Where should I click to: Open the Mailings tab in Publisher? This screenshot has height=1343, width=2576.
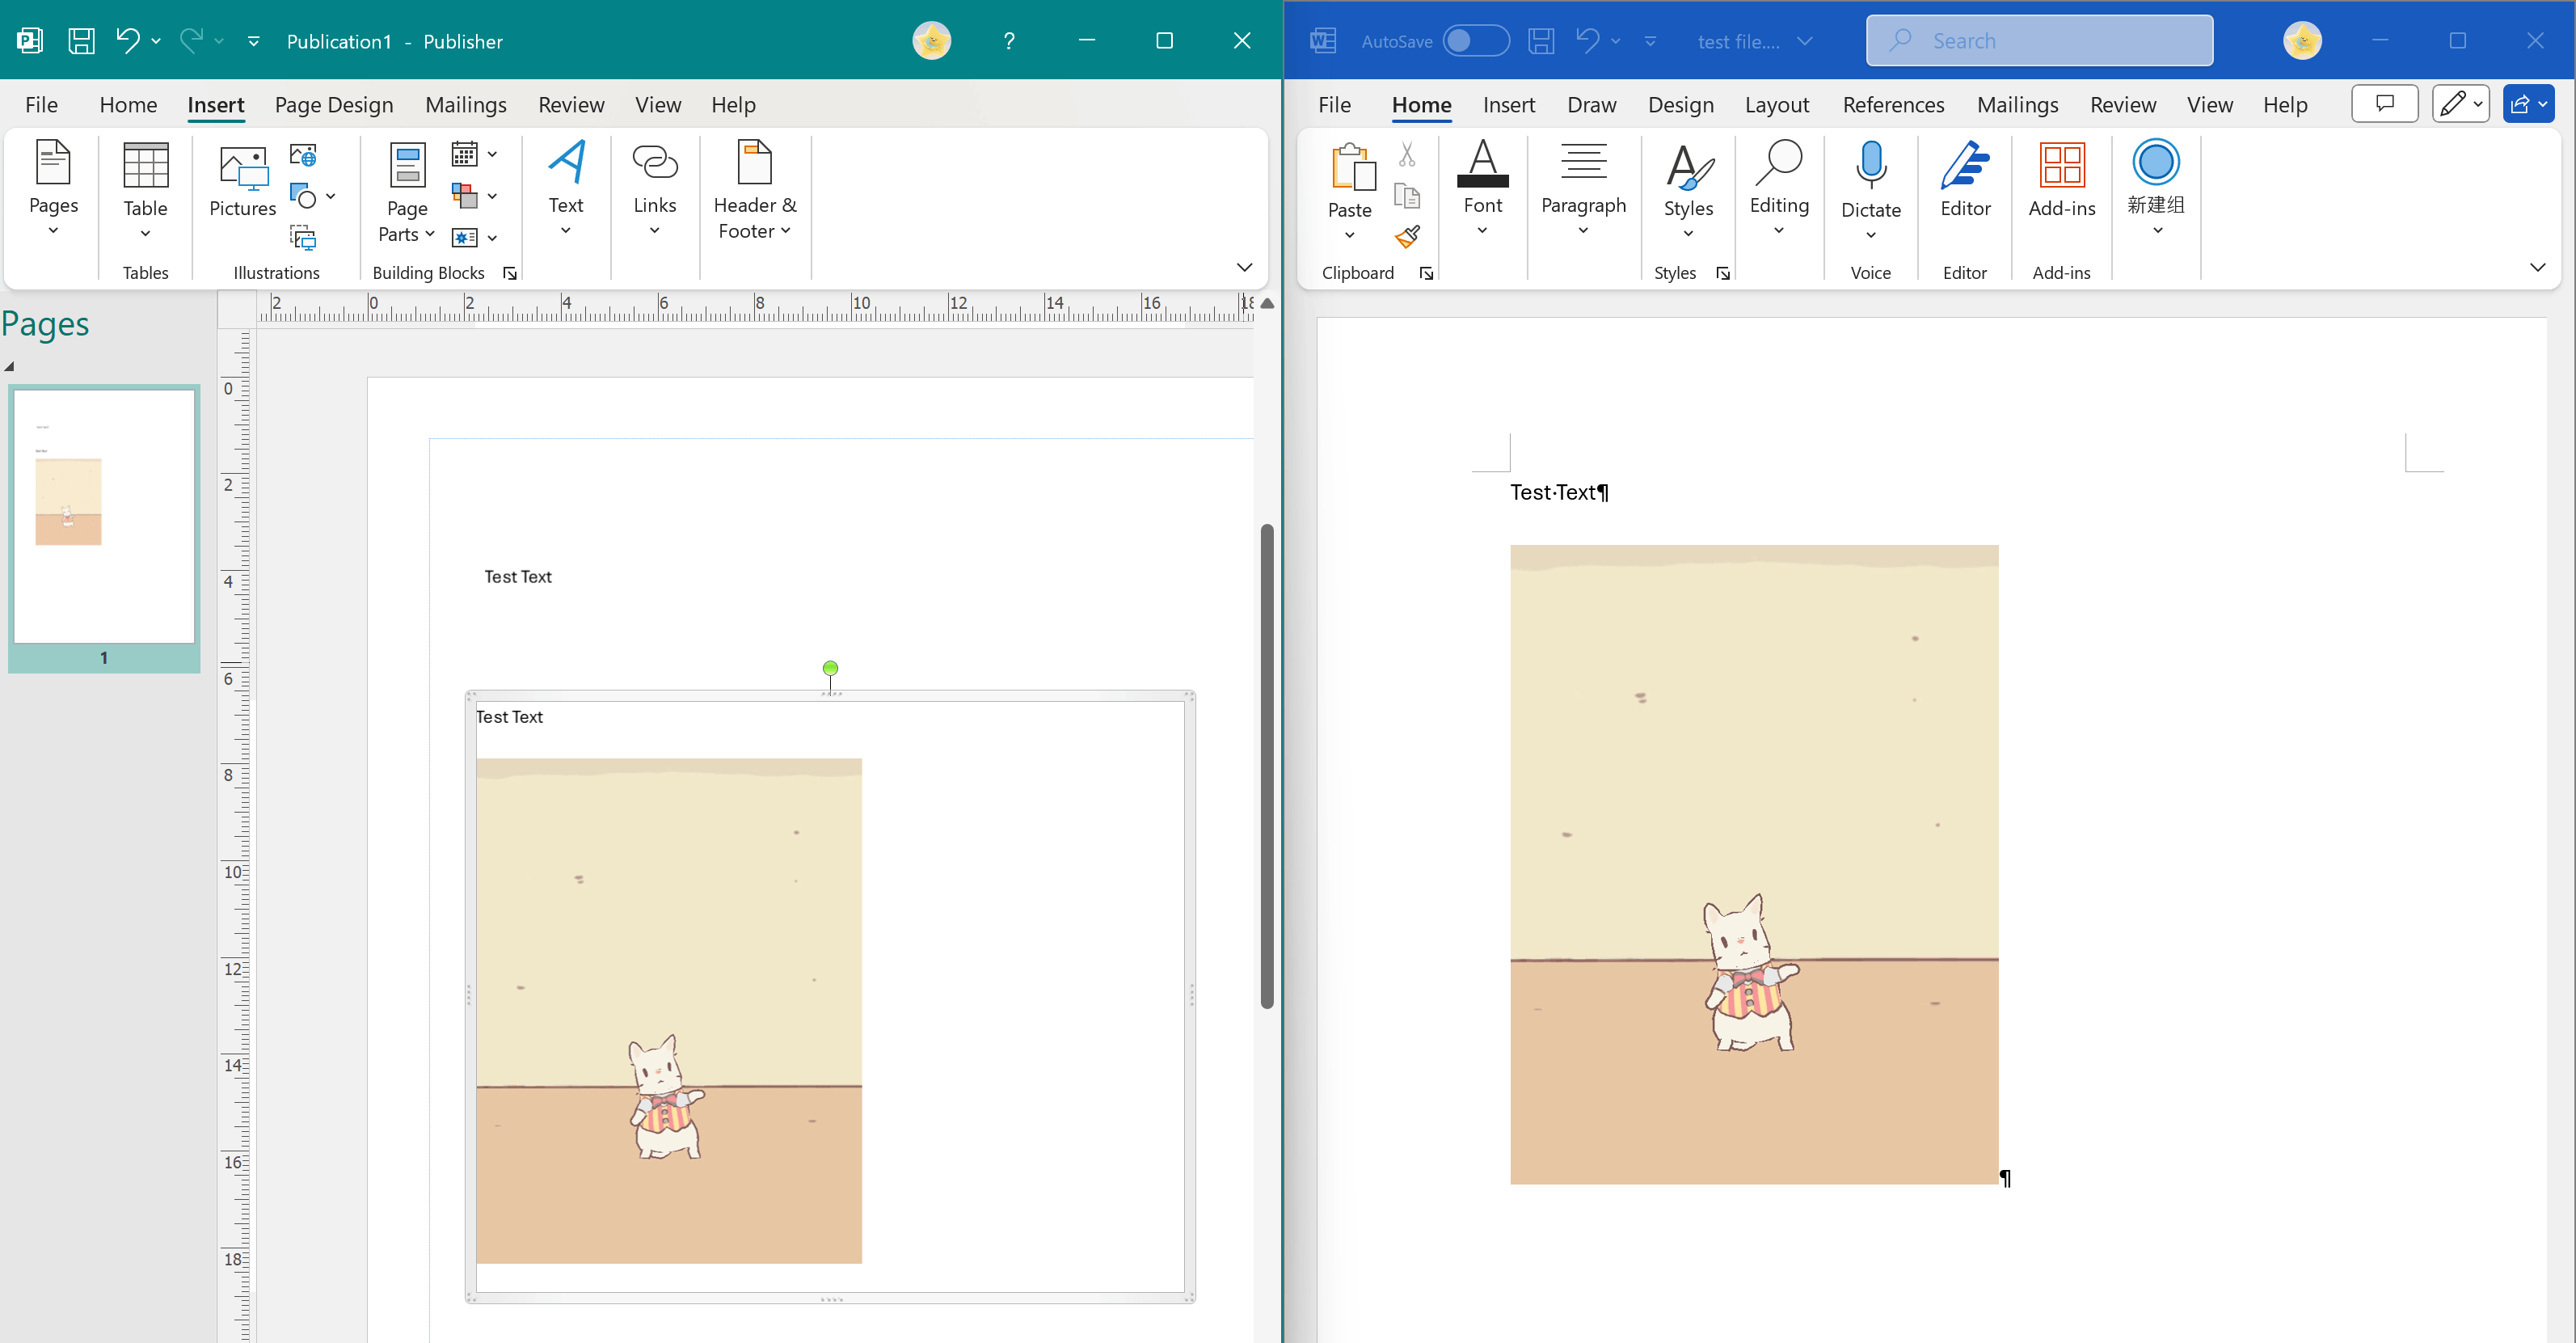click(466, 105)
